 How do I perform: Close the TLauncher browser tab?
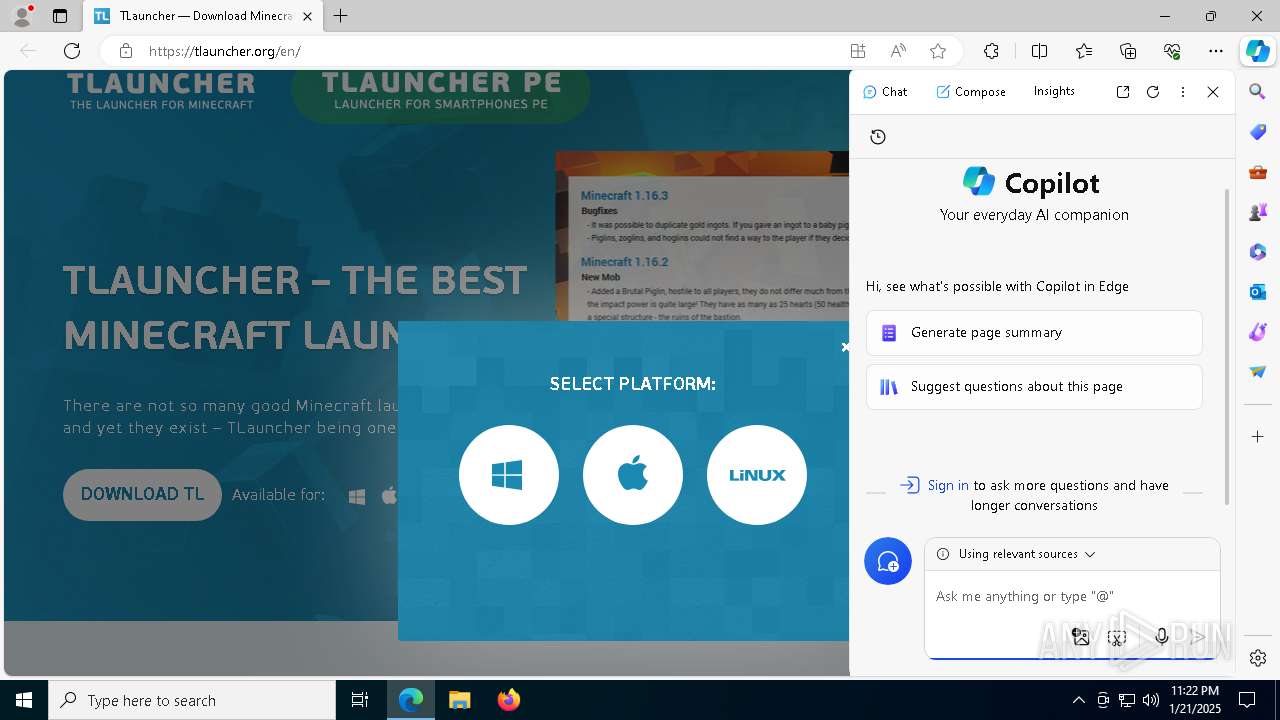tap(307, 17)
